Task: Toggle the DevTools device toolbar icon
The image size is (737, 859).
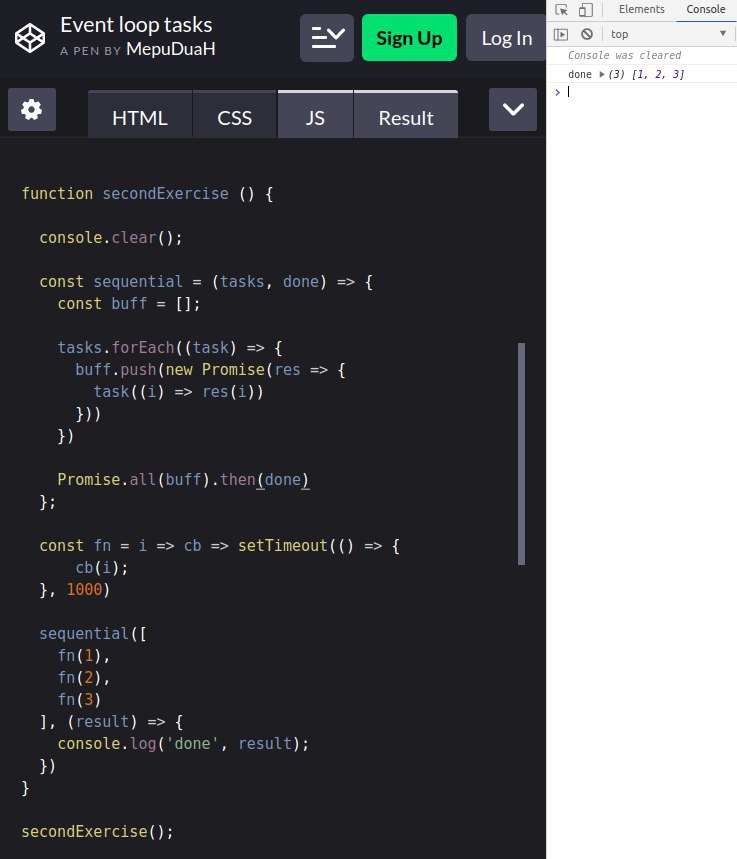Action: [x=586, y=10]
